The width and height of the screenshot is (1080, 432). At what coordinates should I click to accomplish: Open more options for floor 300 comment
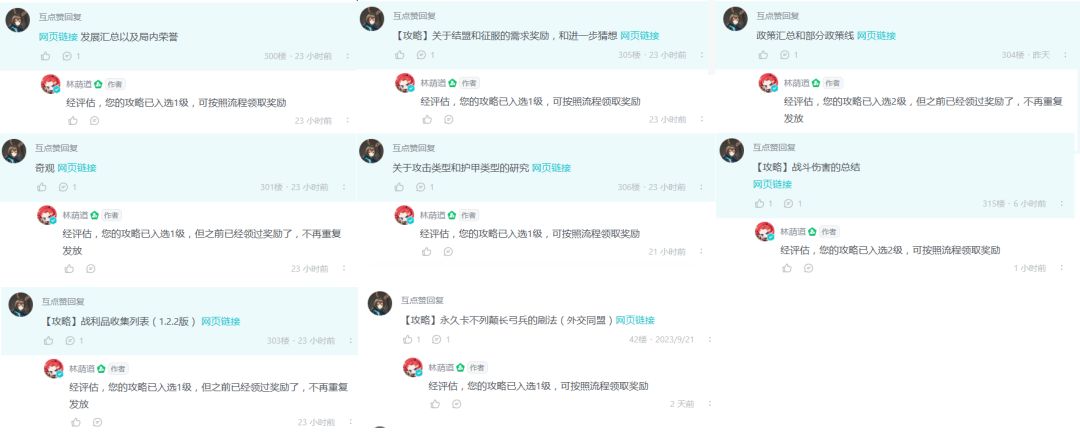[x=348, y=56]
